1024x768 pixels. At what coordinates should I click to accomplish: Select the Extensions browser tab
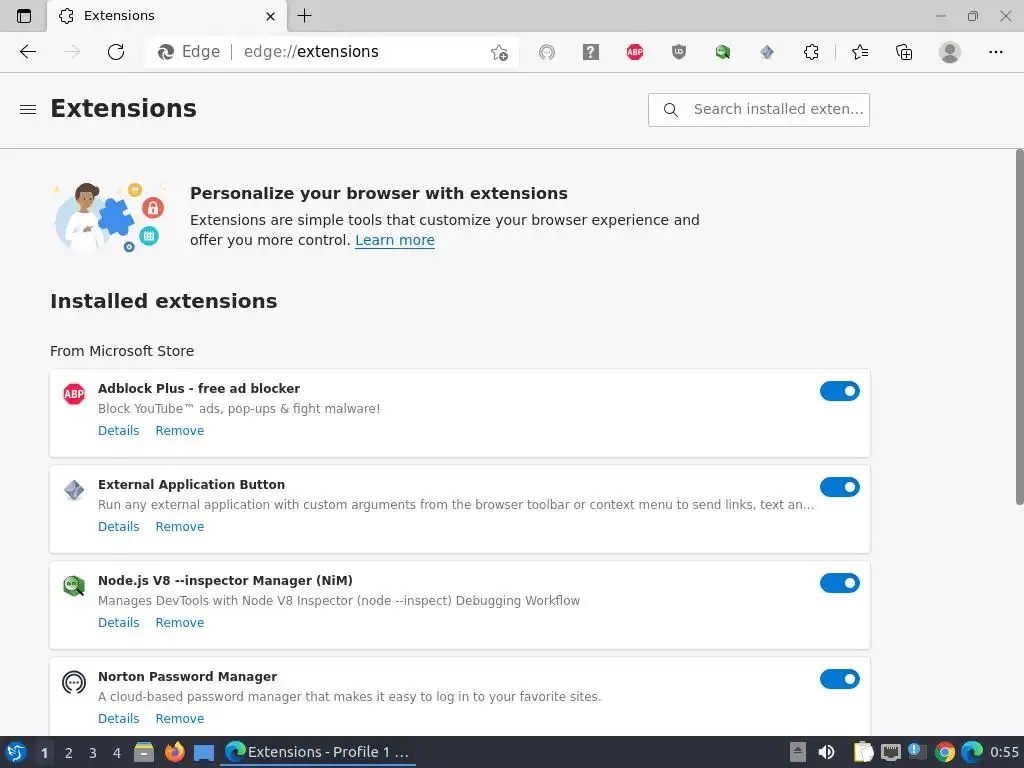(x=167, y=16)
